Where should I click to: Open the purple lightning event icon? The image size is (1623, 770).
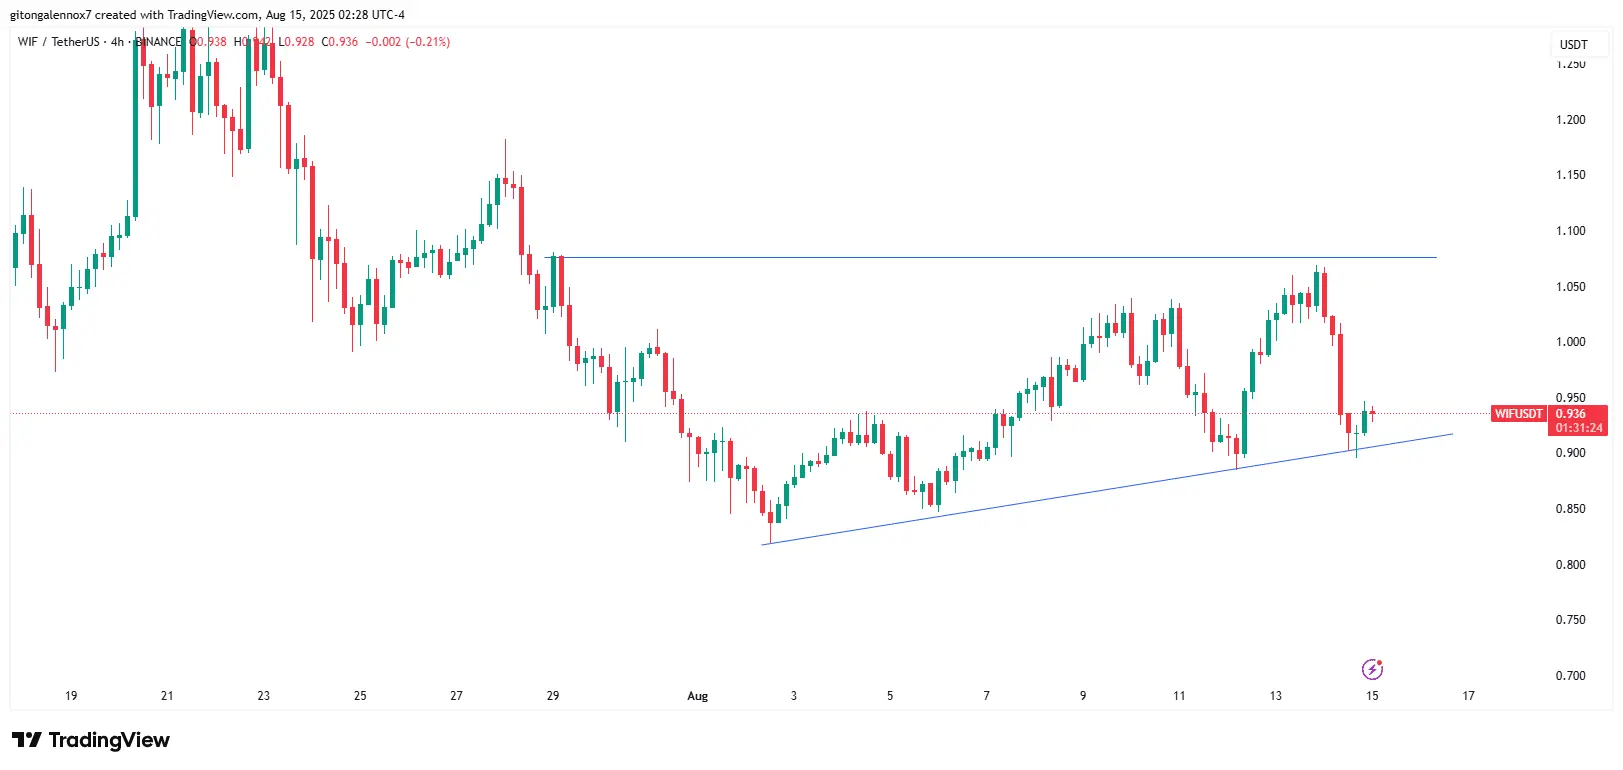tap(1373, 669)
